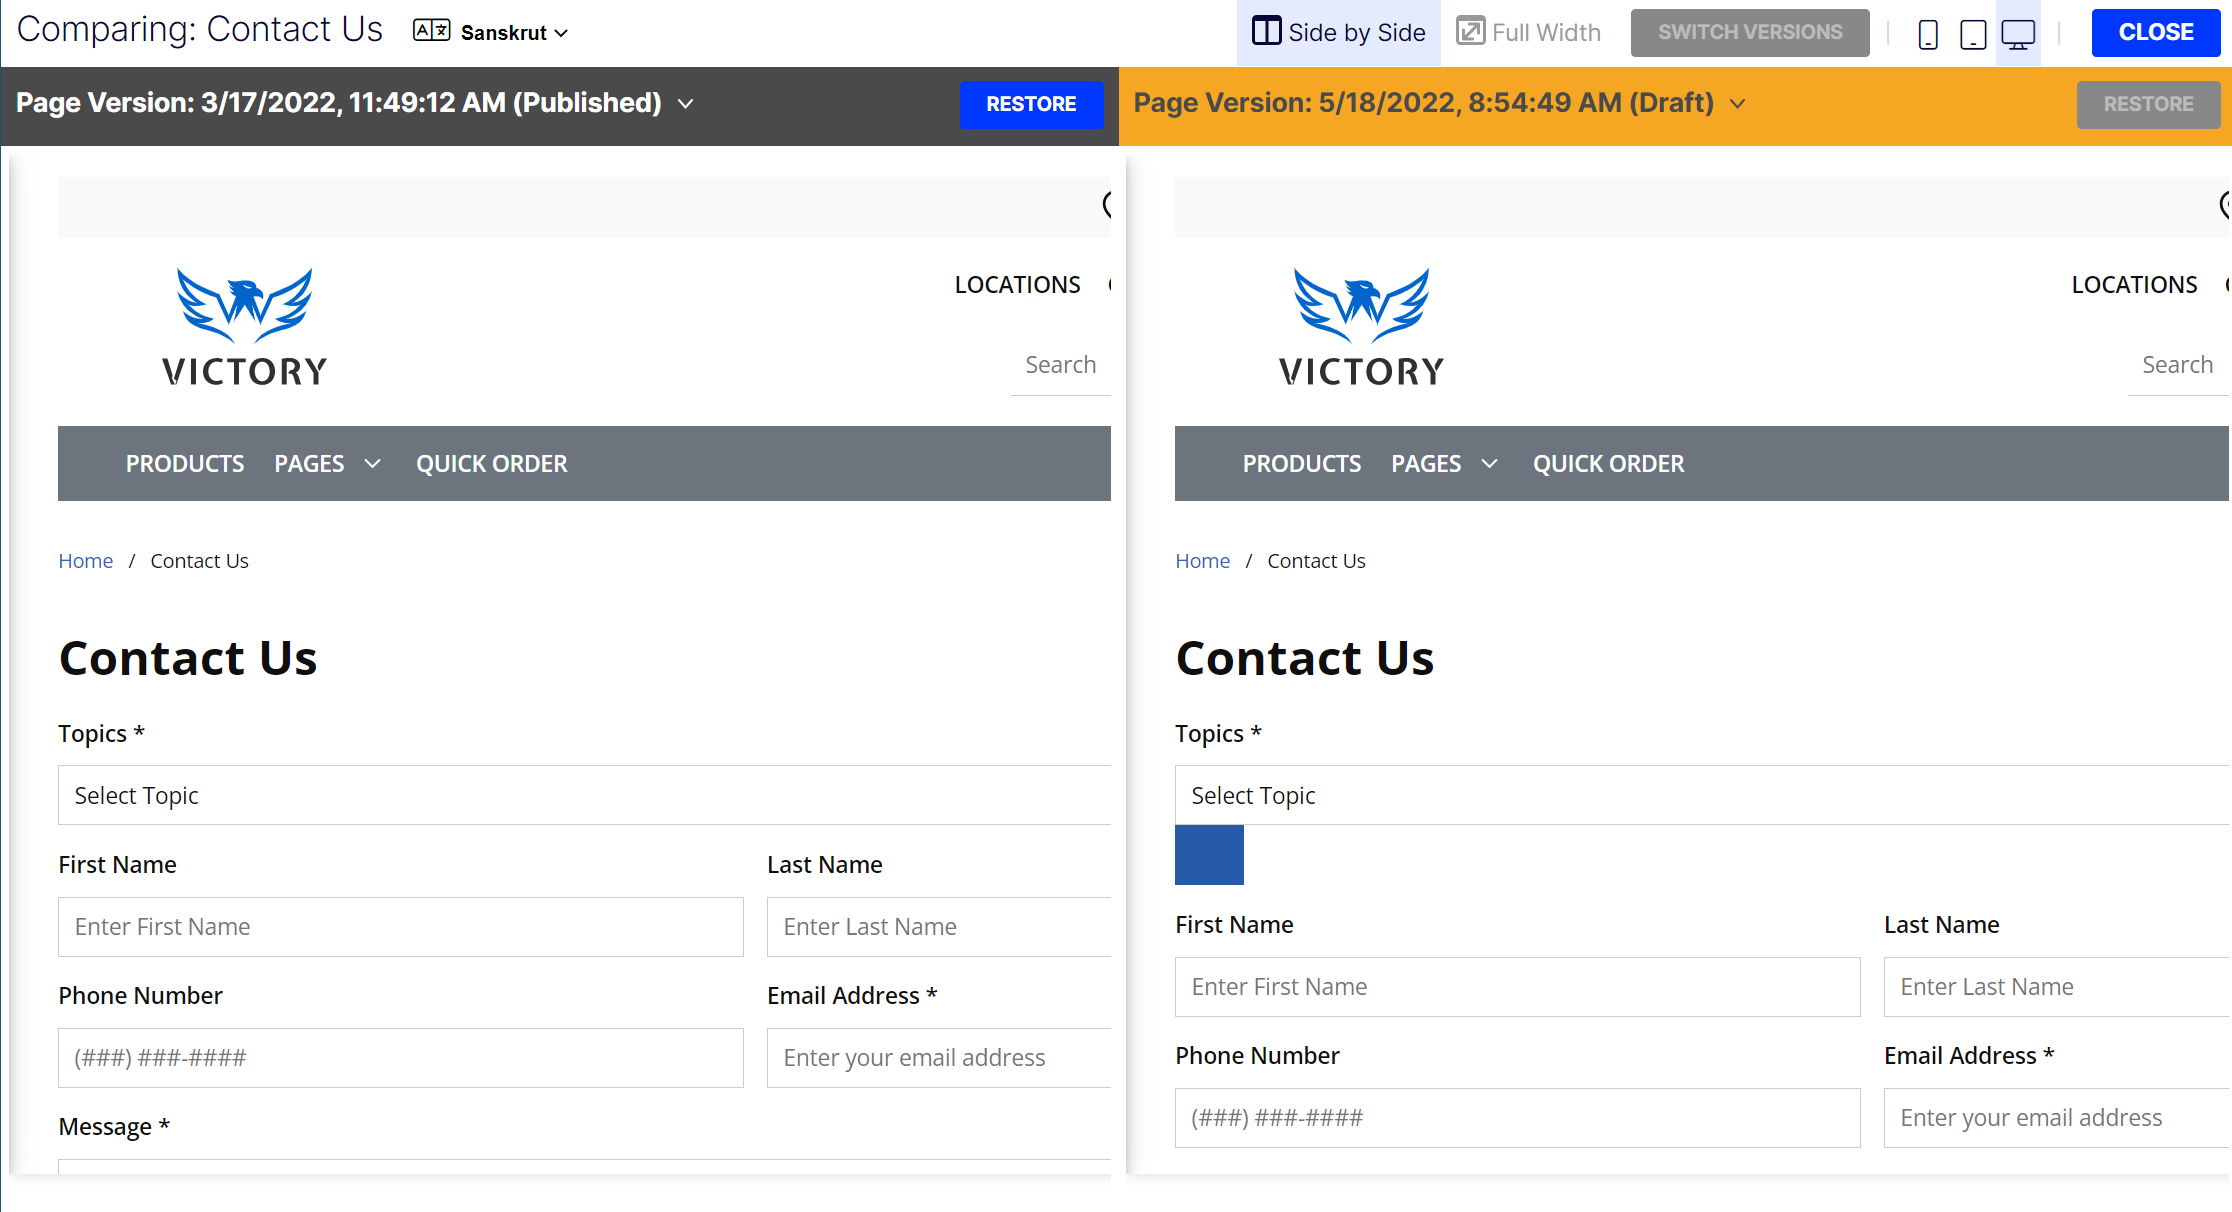This screenshot has width=2232, height=1212.
Task: Click the Side by Side layout icon
Action: click(1265, 31)
